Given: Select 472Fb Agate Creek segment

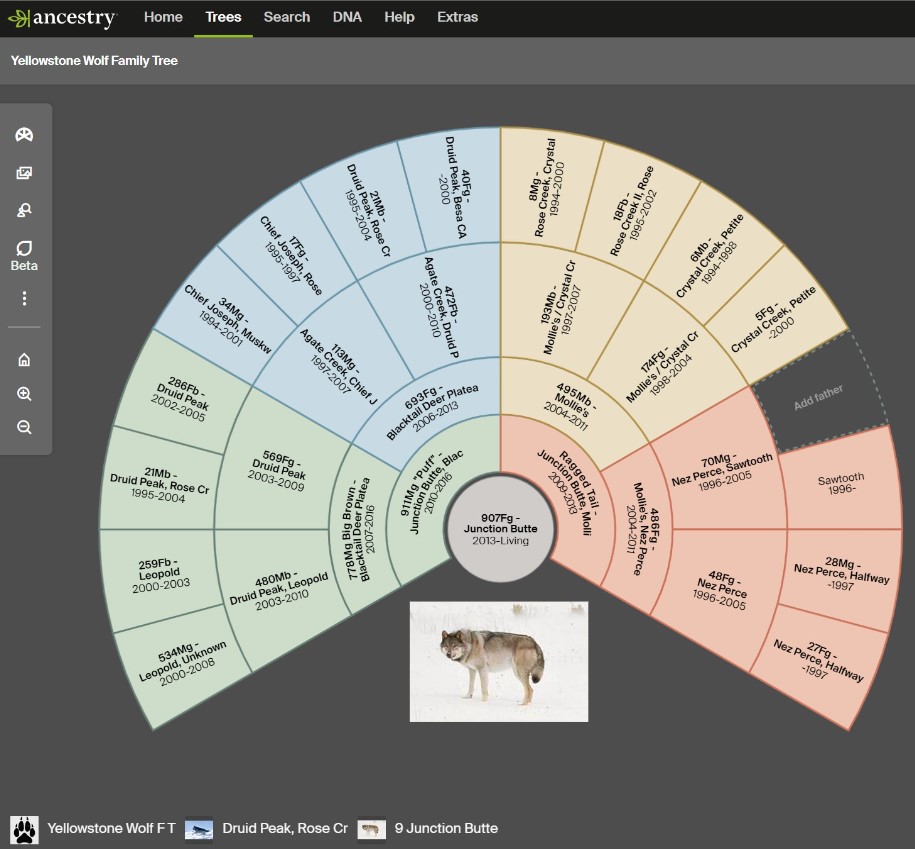Looking at the screenshot, I should click(441, 305).
